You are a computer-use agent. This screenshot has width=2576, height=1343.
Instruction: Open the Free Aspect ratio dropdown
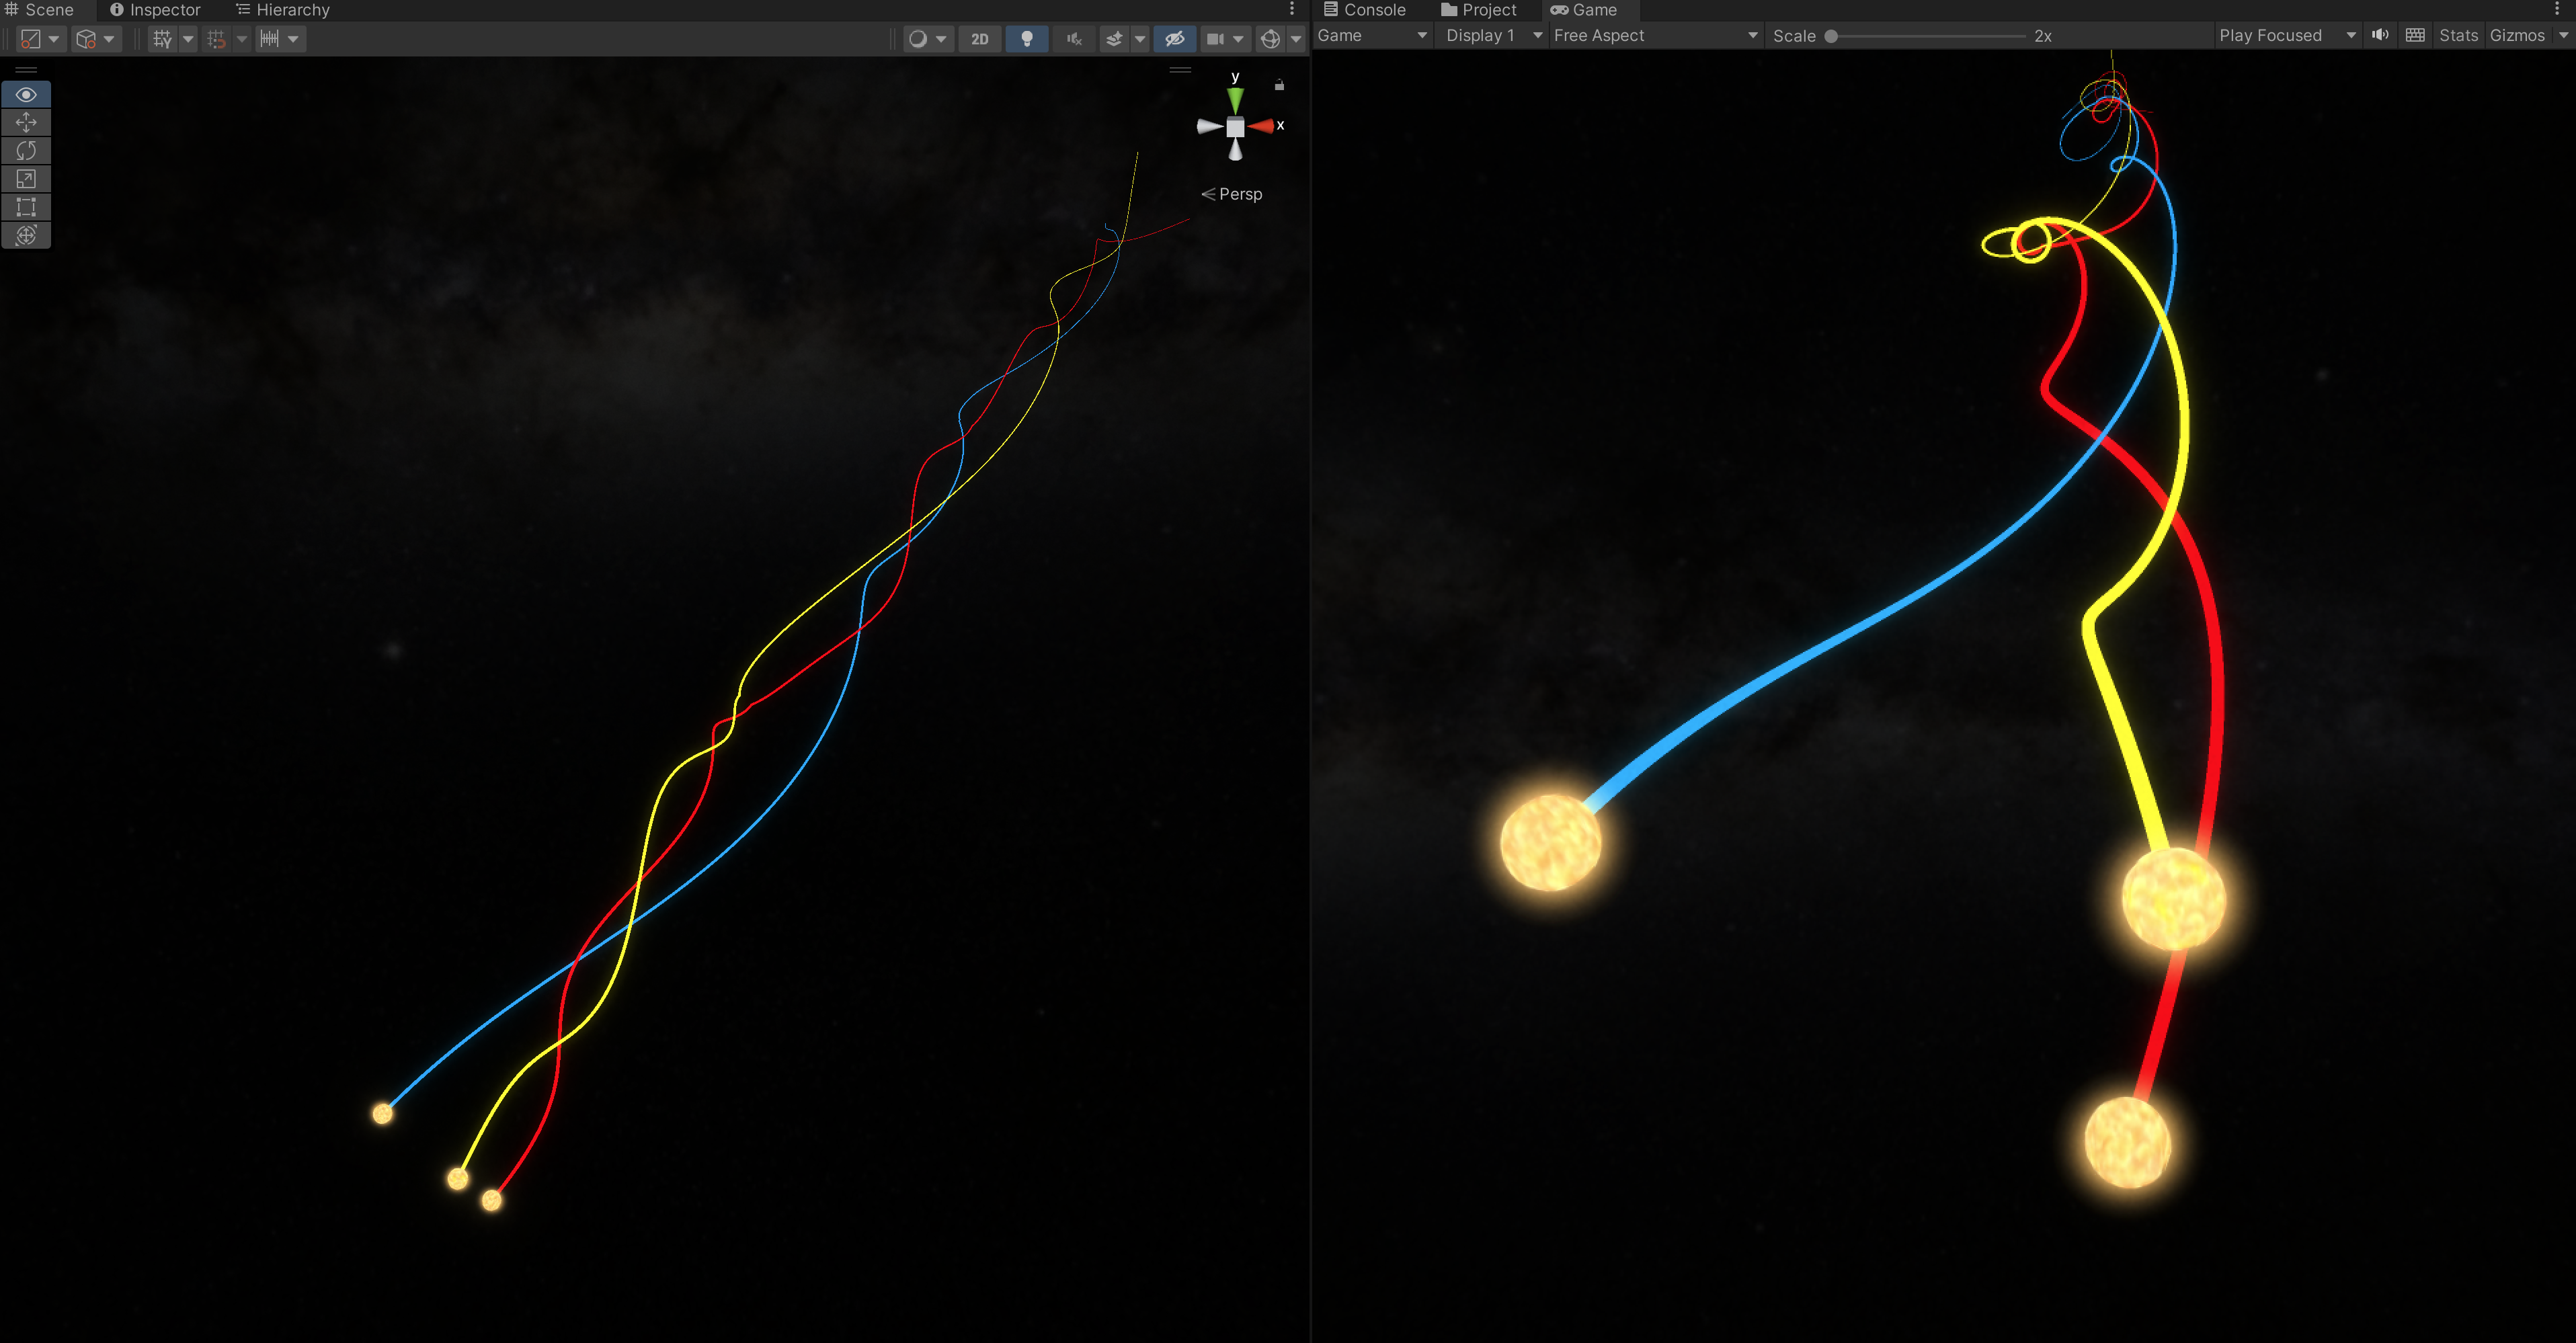pos(1656,36)
